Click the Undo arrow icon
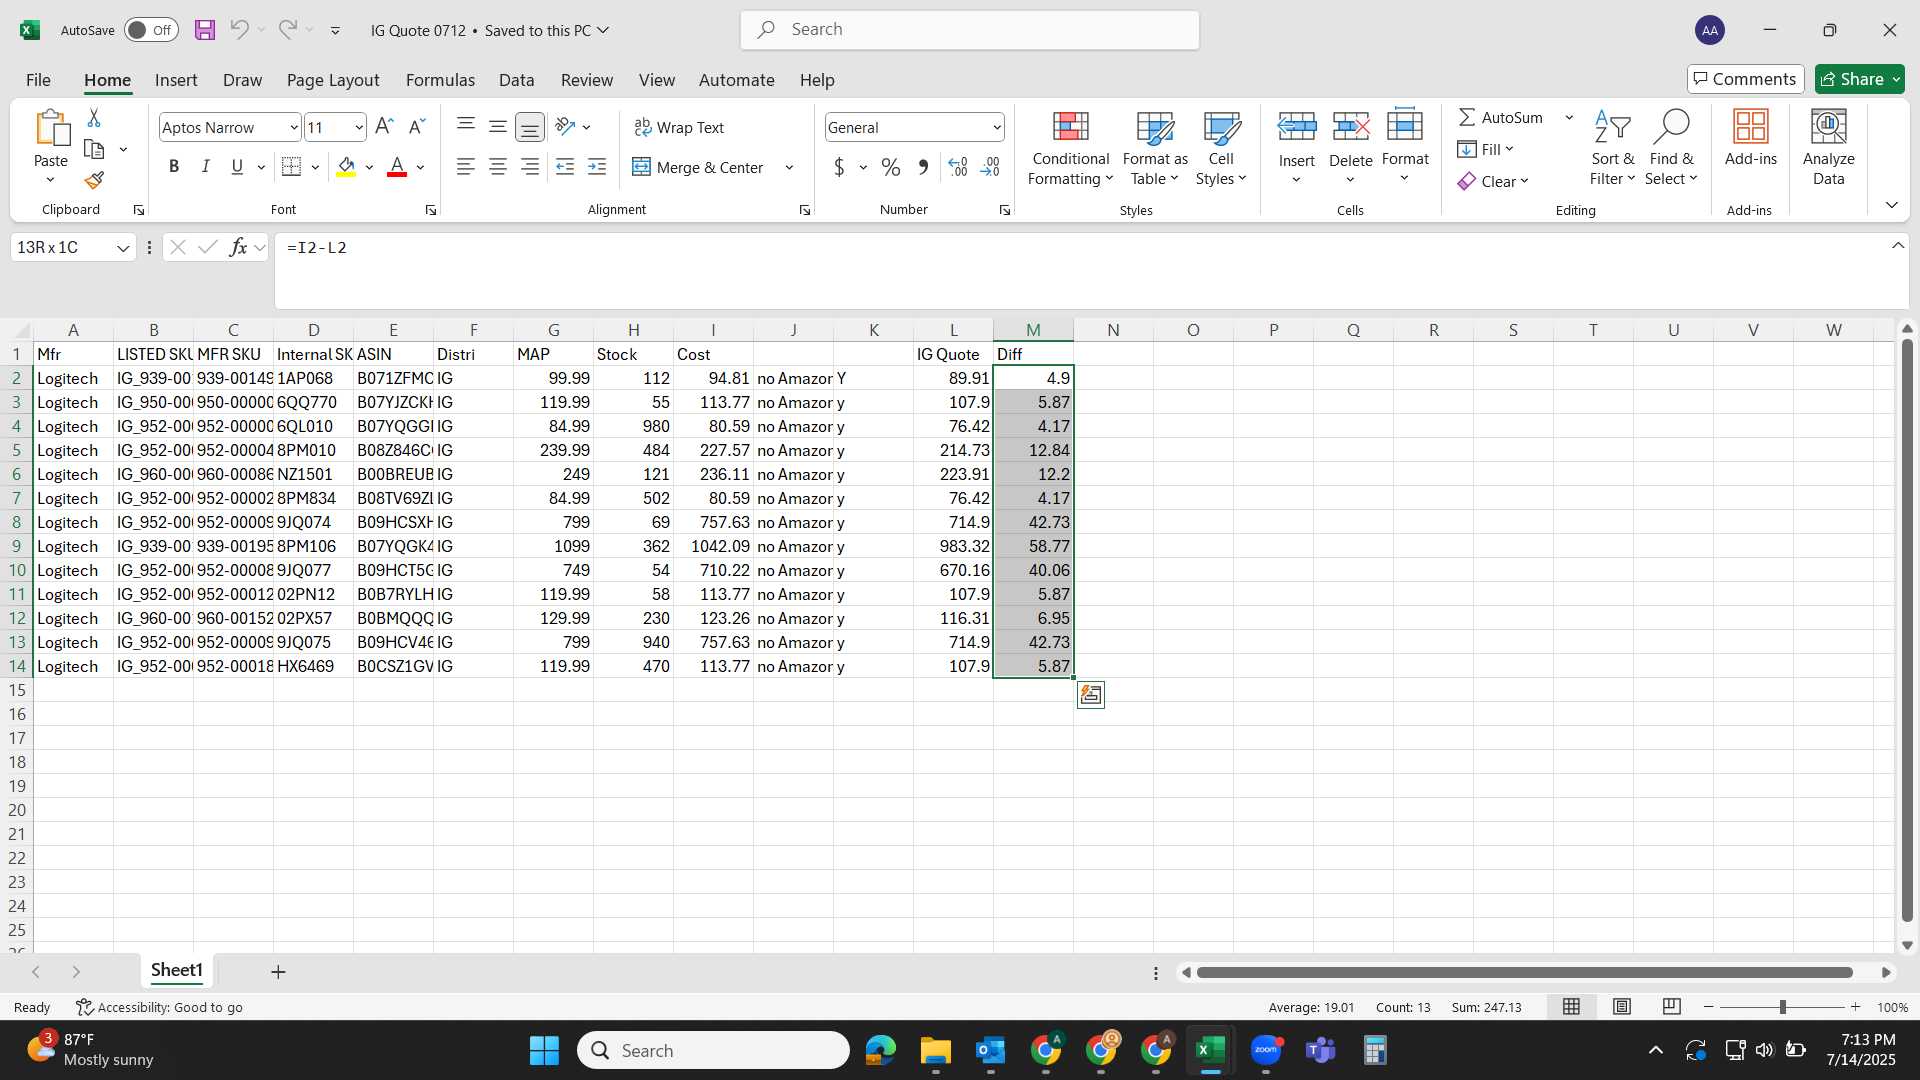The image size is (1920, 1080). (239, 30)
